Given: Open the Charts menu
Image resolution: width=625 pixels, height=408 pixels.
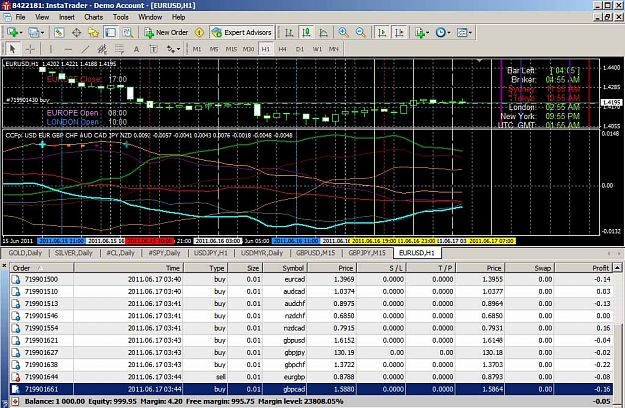Looking at the screenshot, I should coord(93,17).
